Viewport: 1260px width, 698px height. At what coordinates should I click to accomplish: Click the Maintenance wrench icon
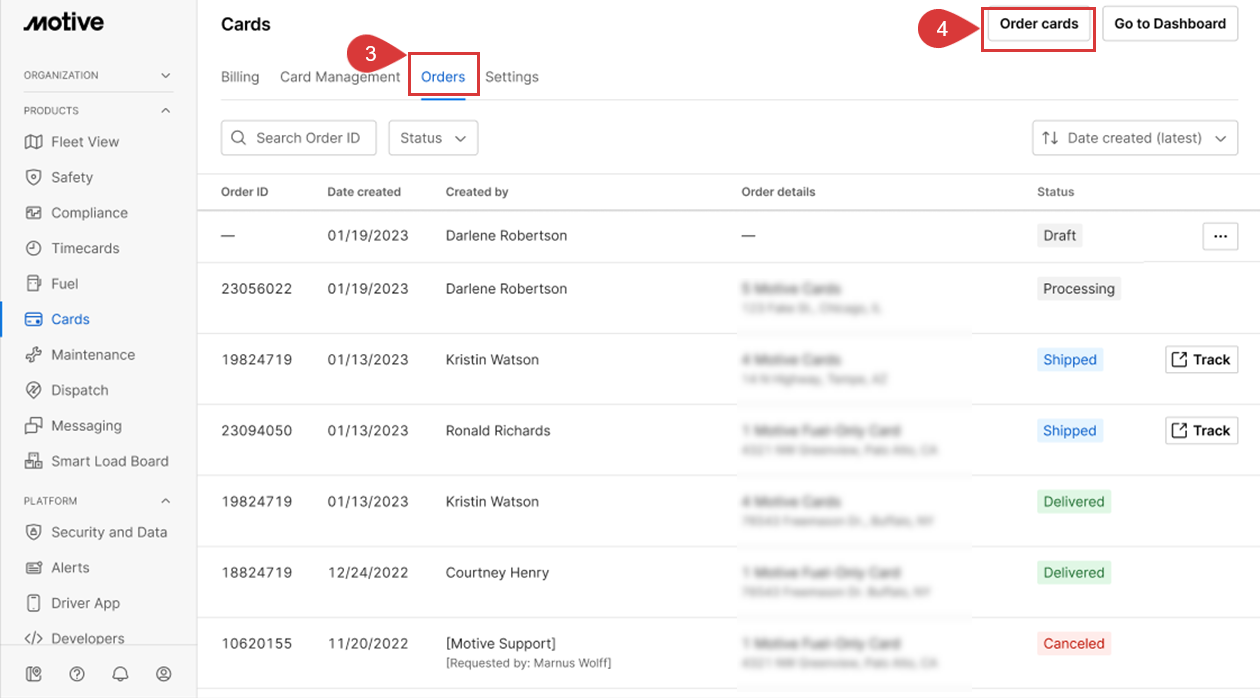pyautogui.click(x=33, y=355)
